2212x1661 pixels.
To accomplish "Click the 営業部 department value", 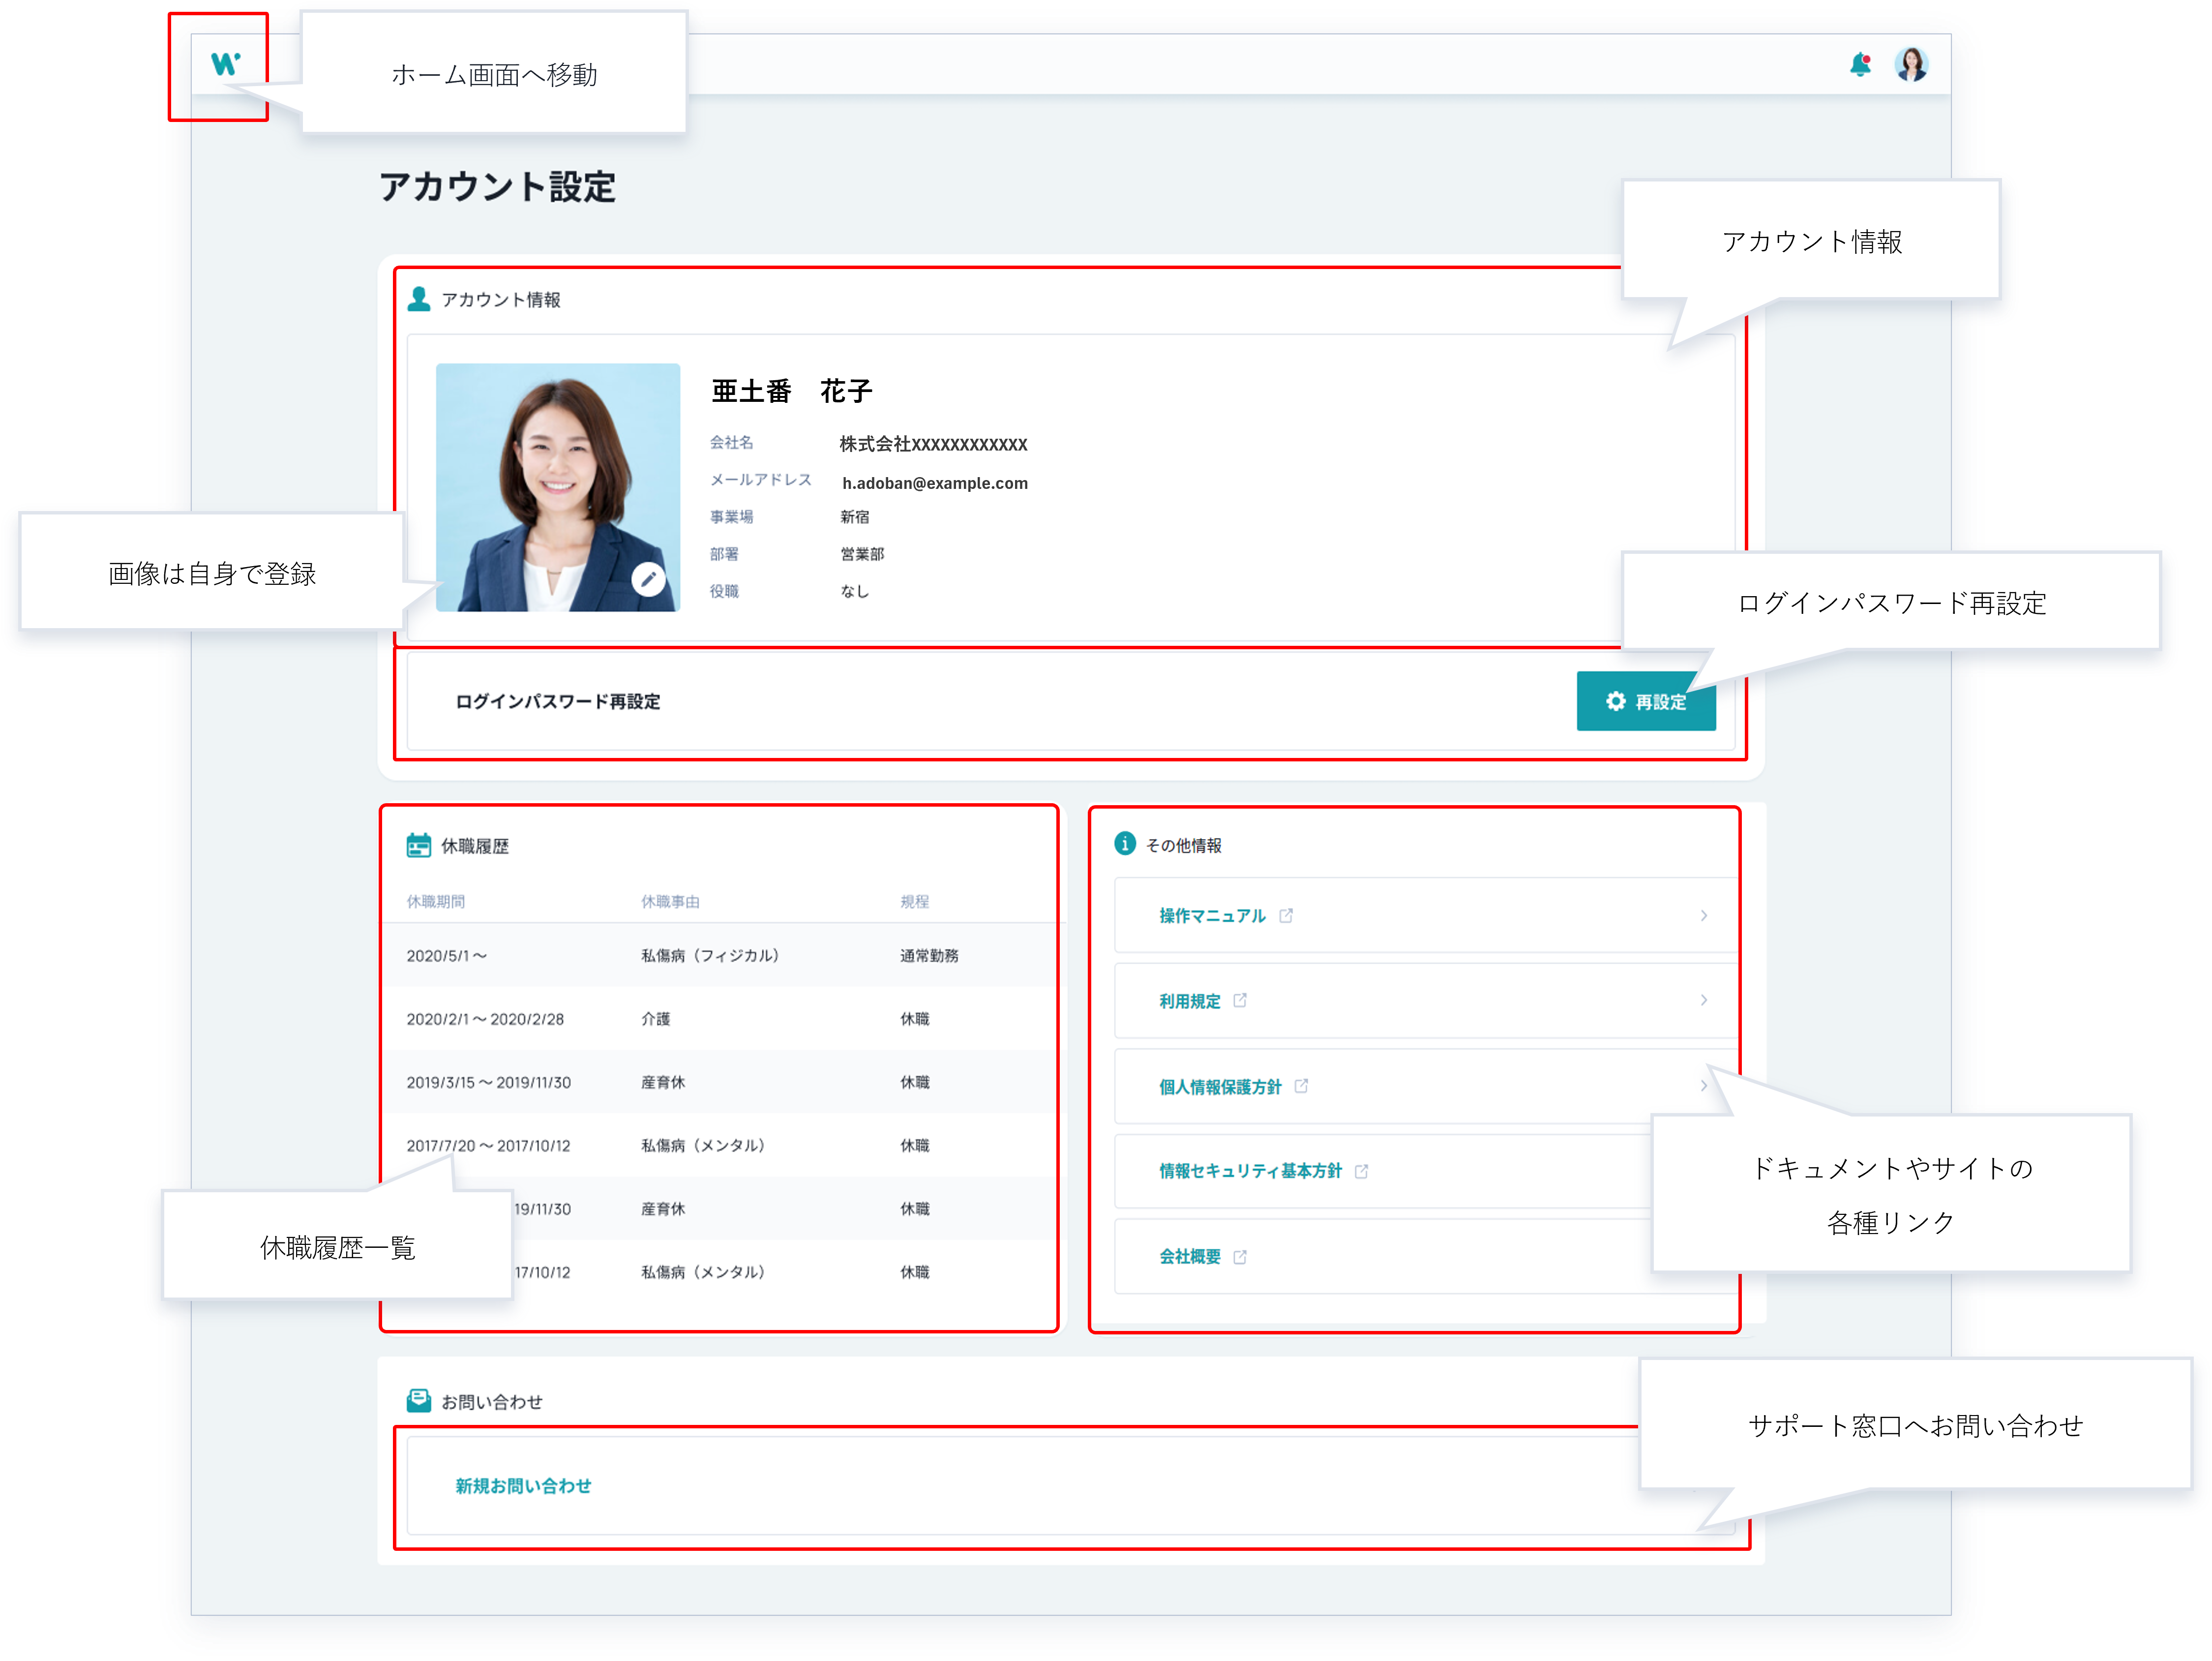I will (x=862, y=554).
